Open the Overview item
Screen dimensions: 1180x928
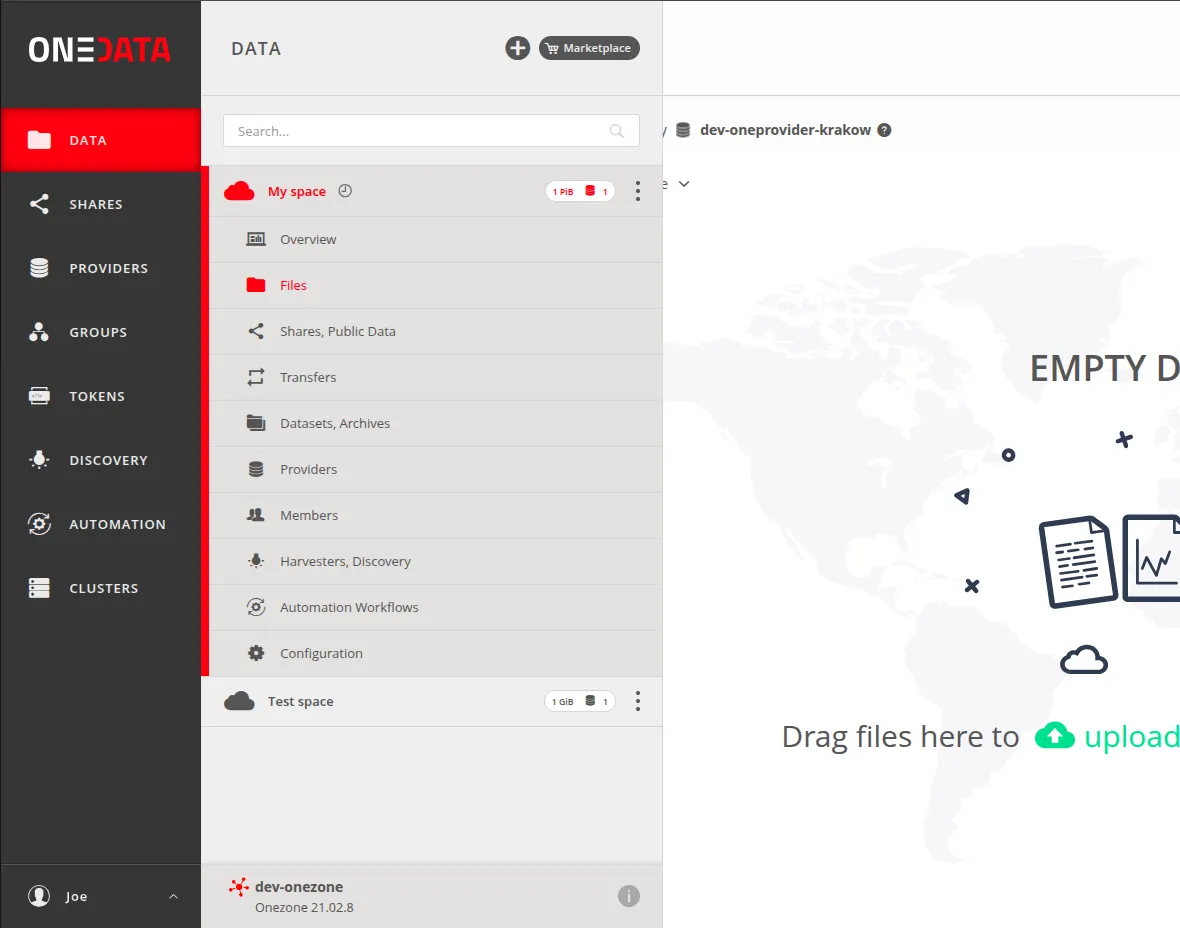pyautogui.click(x=436, y=239)
